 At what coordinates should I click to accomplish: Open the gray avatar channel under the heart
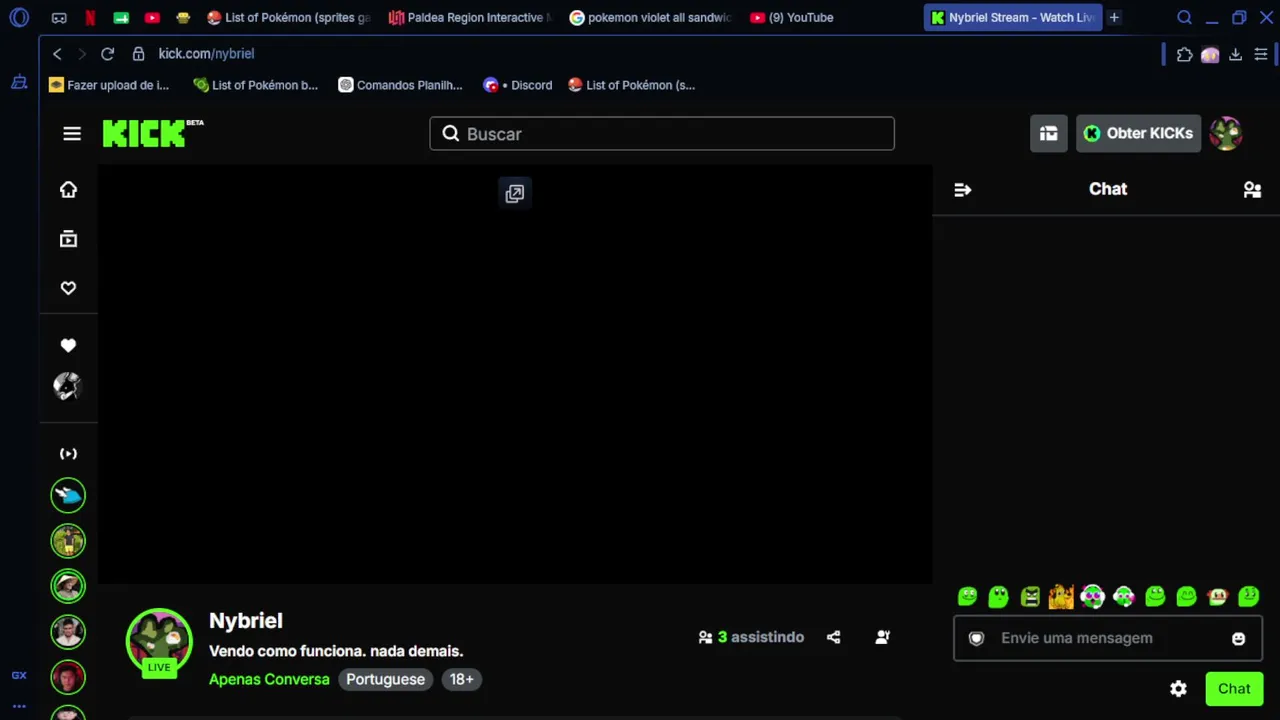coord(68,387)
